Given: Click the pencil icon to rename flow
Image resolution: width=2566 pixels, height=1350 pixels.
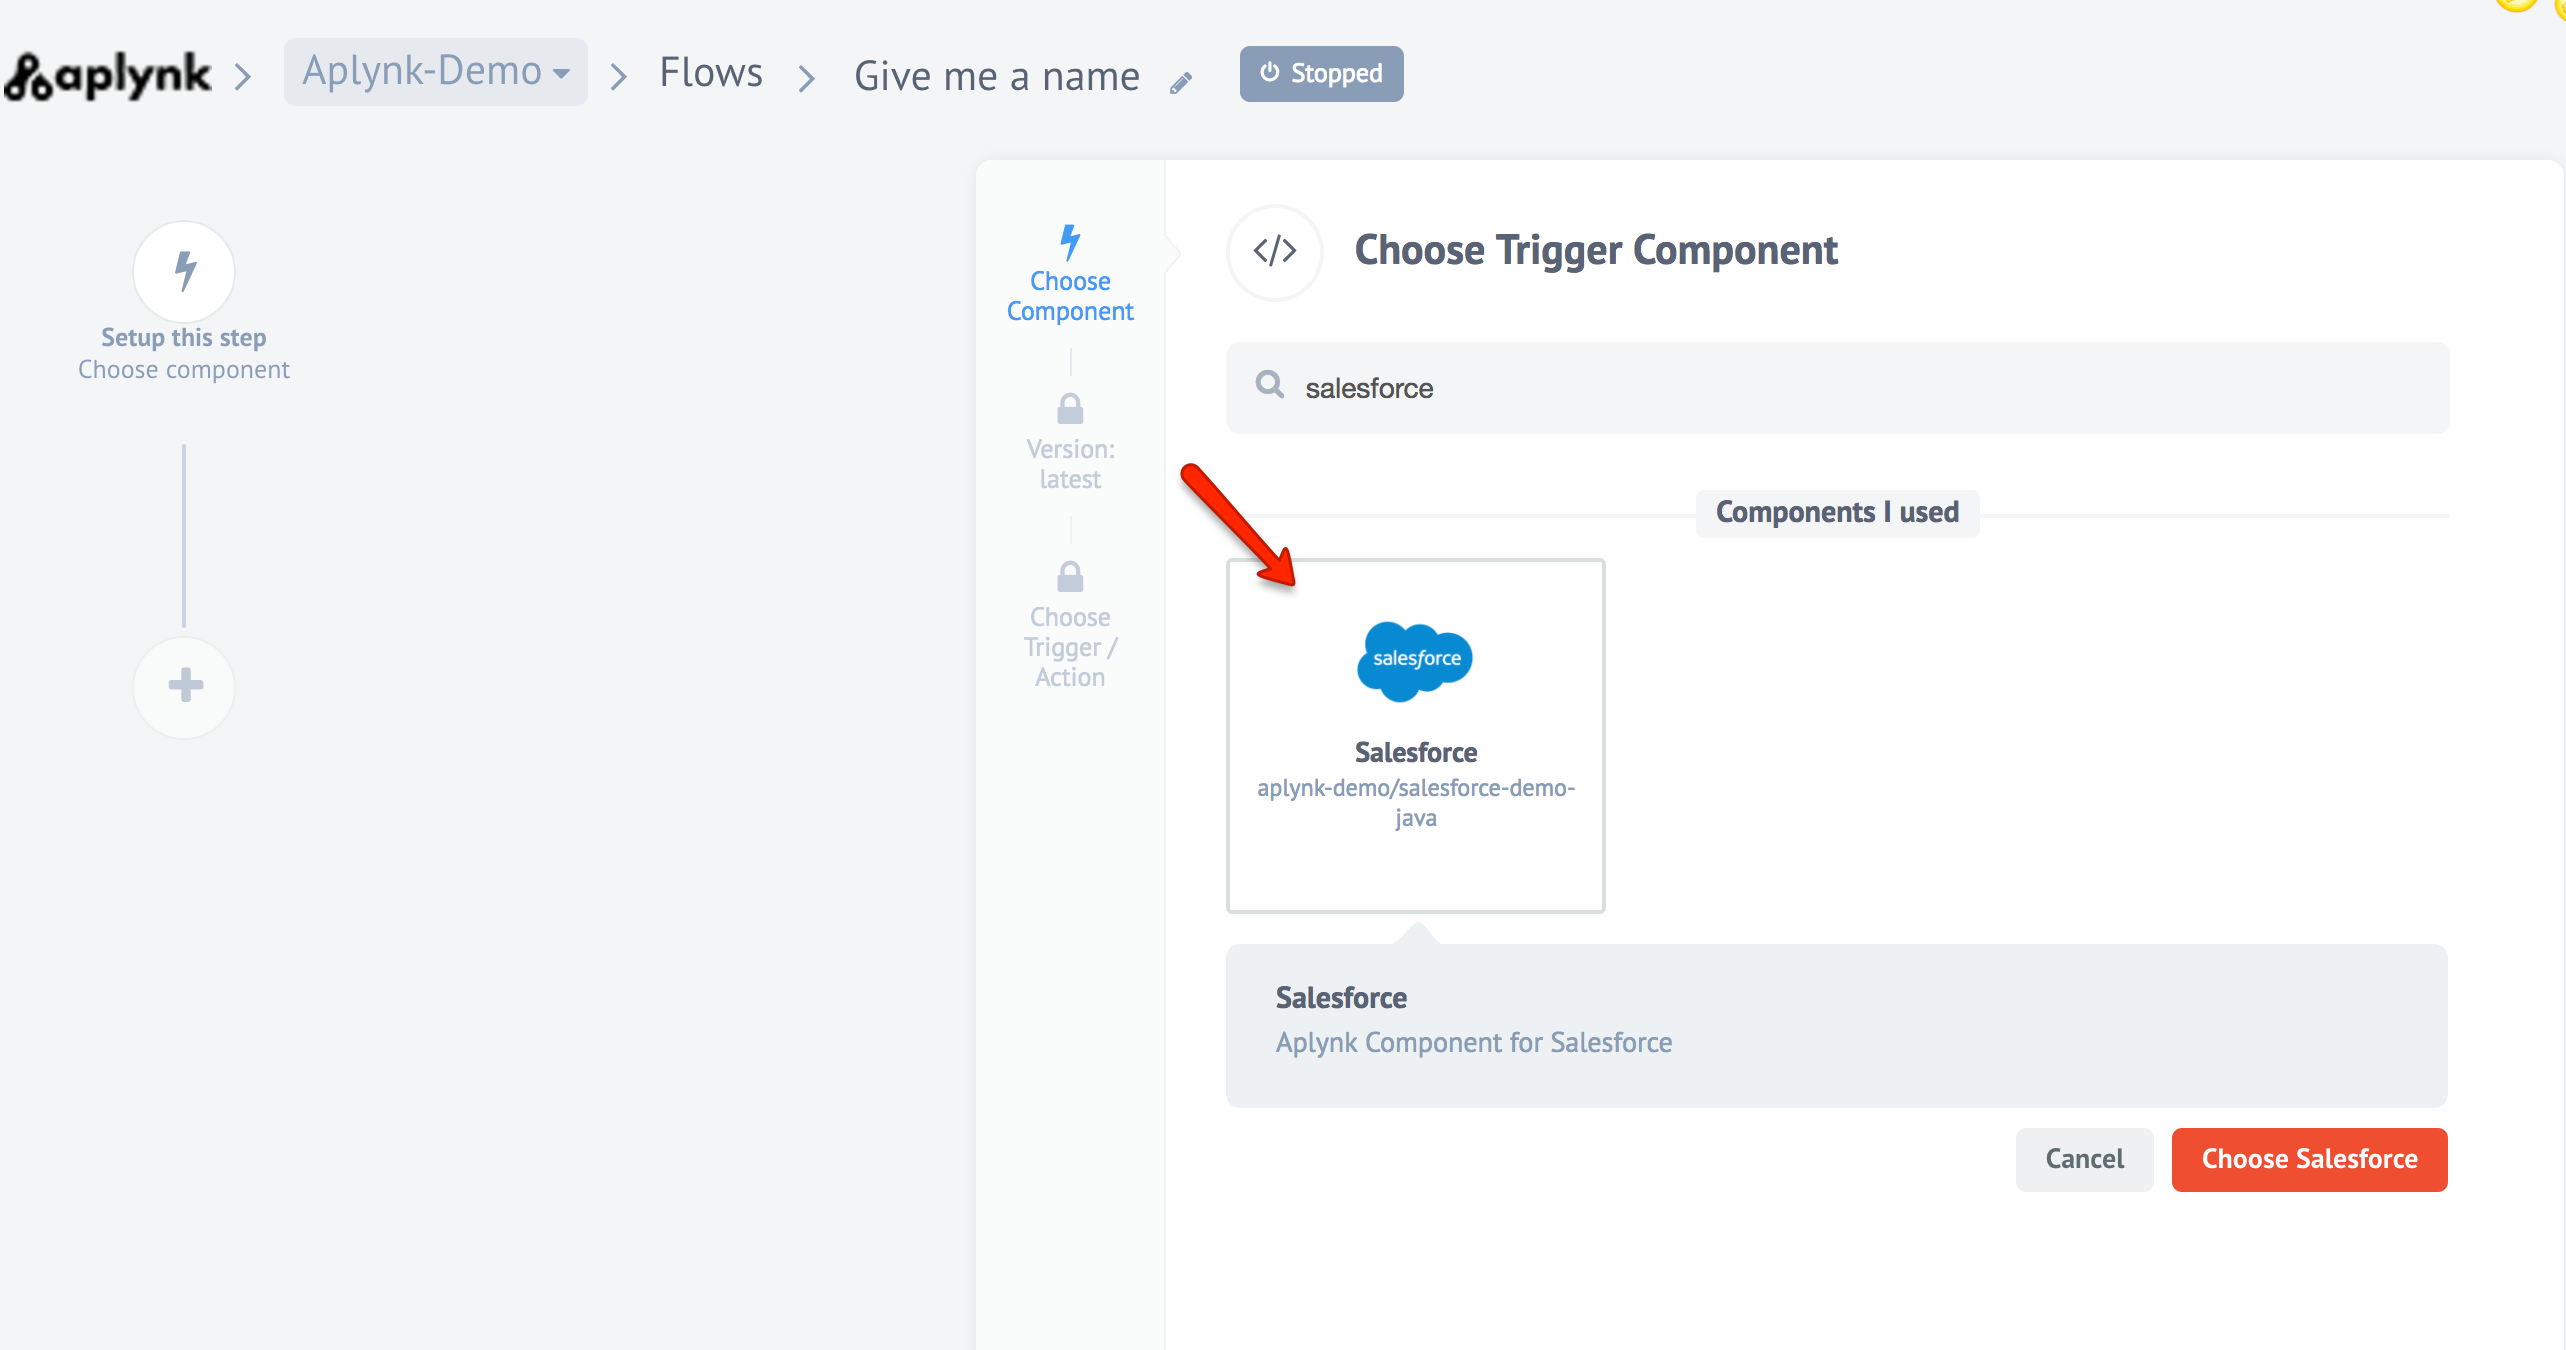Looking at the screenshot, I should [x=1181, y=83].
